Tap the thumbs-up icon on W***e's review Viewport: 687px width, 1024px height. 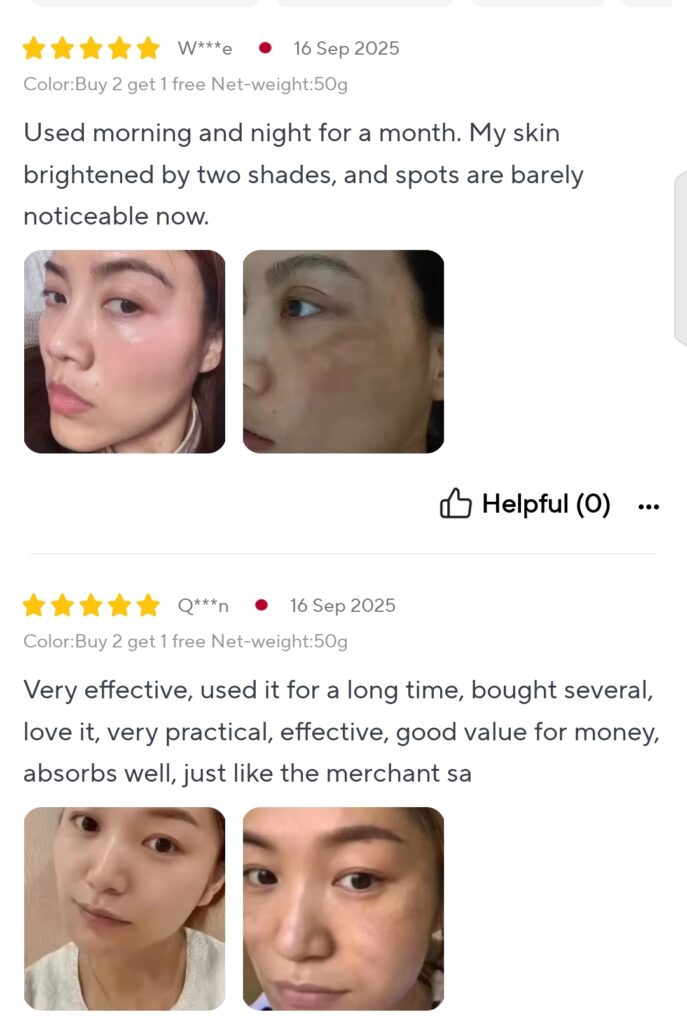455,504
